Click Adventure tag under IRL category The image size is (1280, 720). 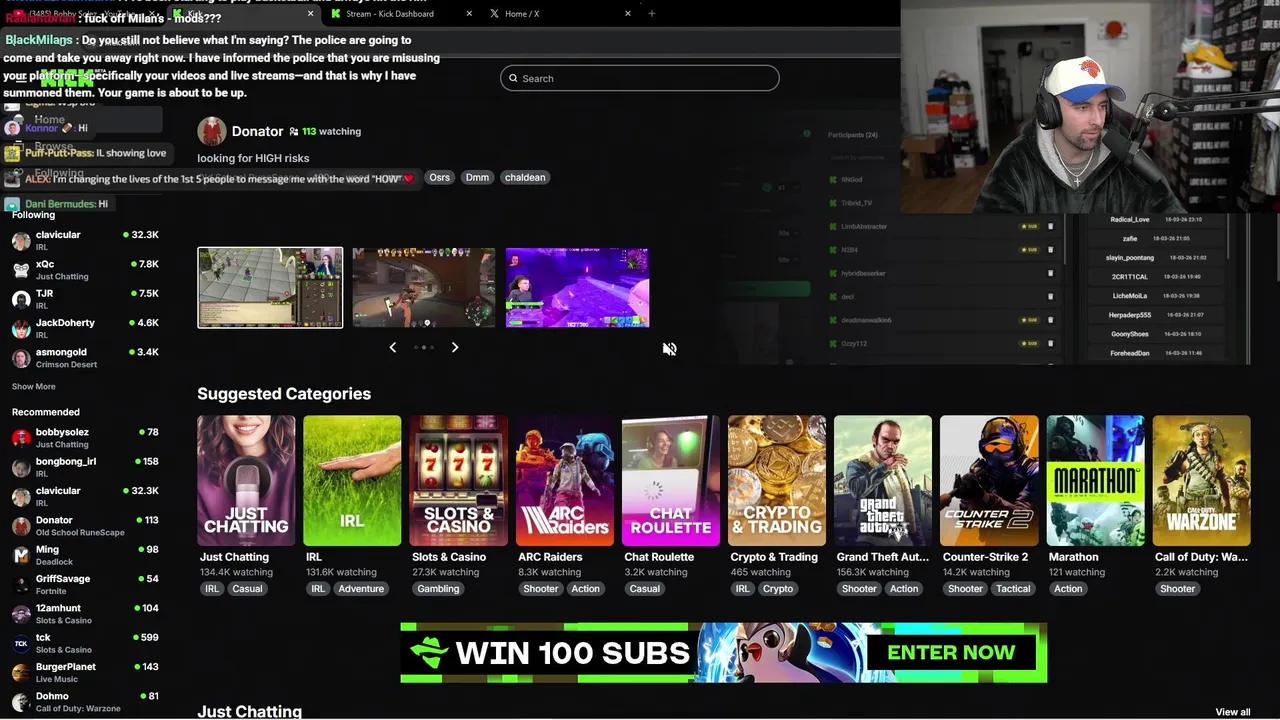(361, 589)
